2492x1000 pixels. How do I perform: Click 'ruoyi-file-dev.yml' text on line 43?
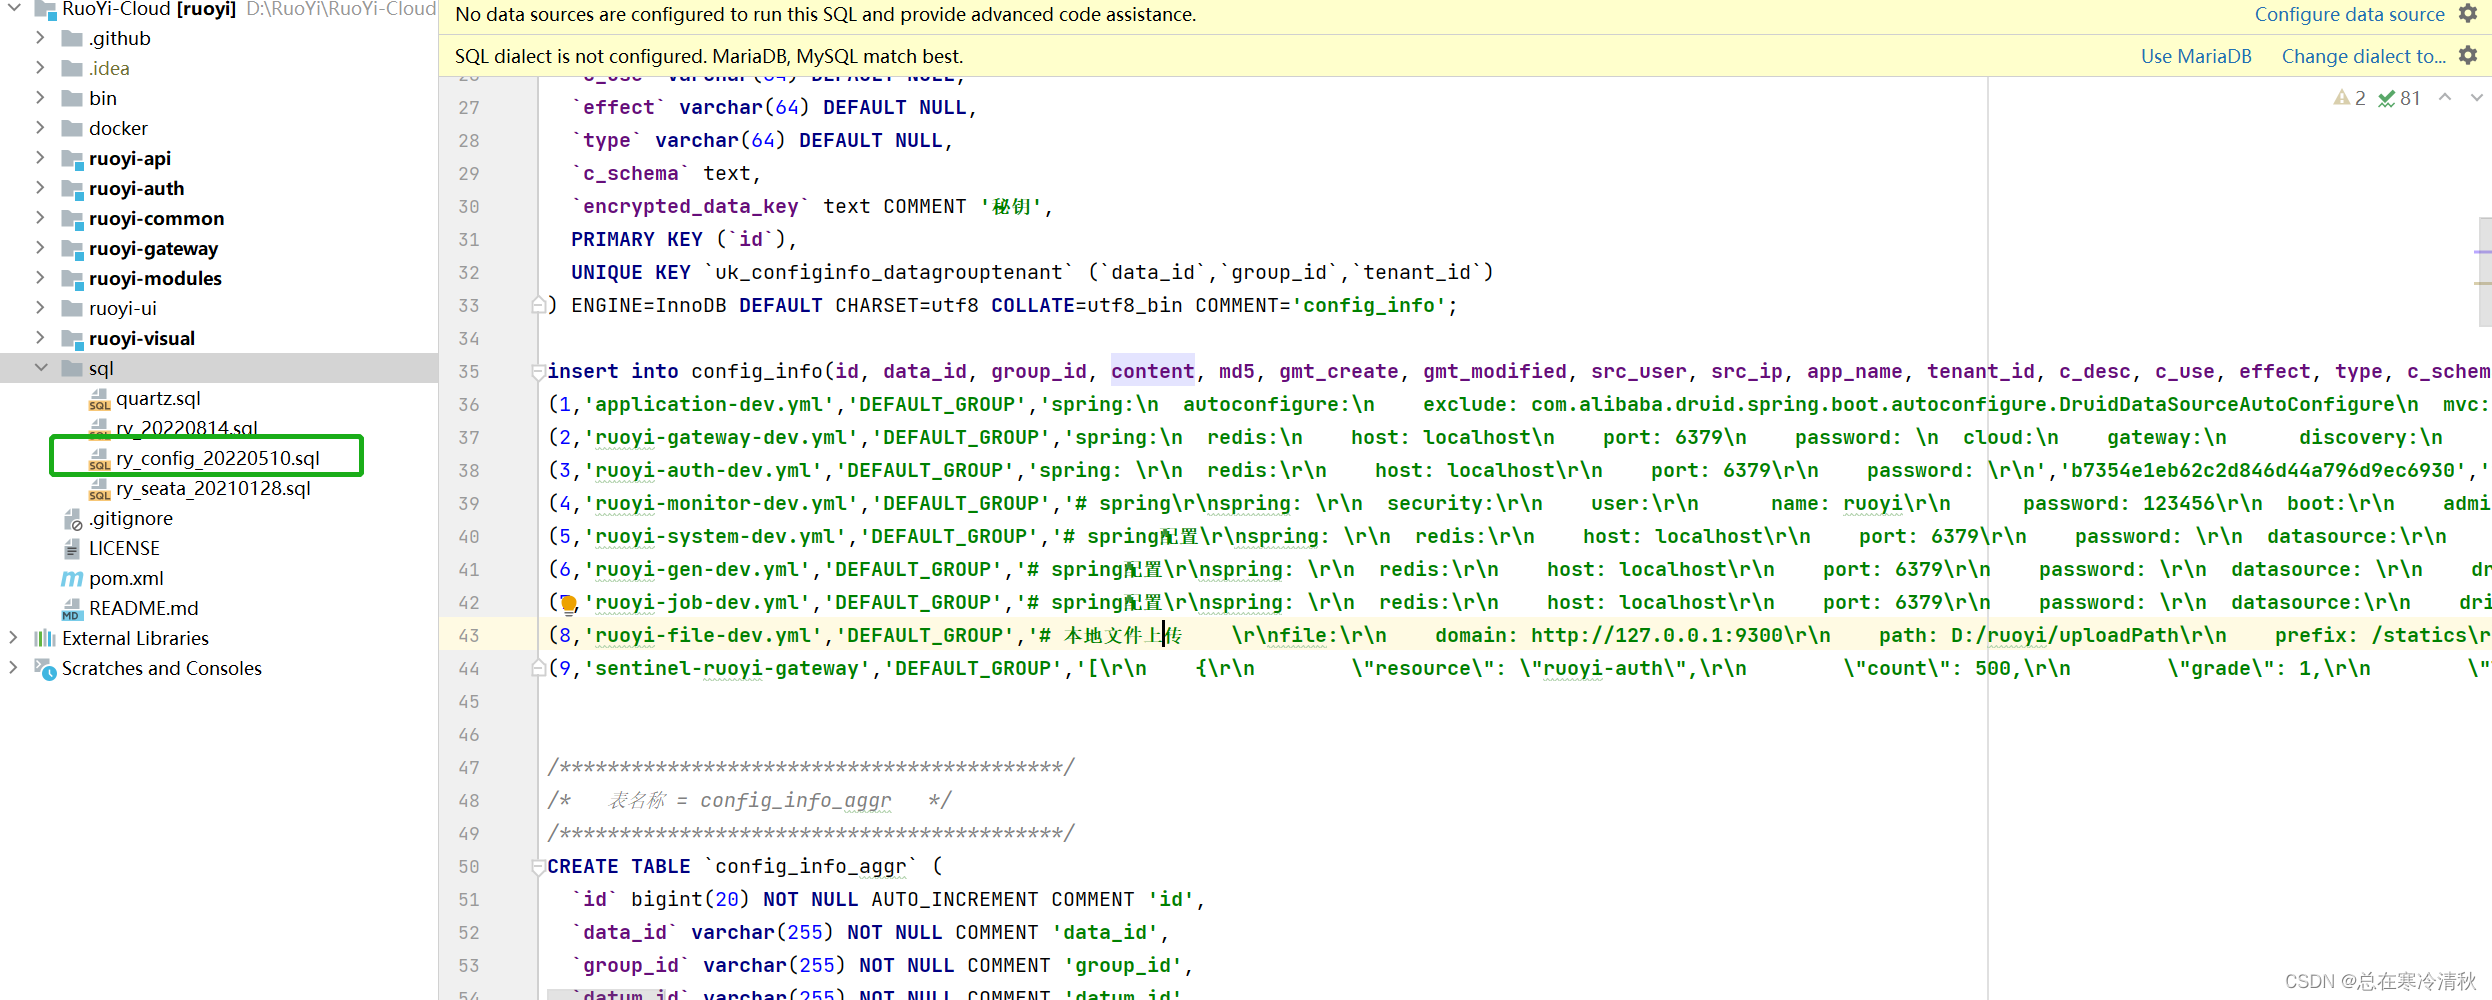tap(703, 636)
